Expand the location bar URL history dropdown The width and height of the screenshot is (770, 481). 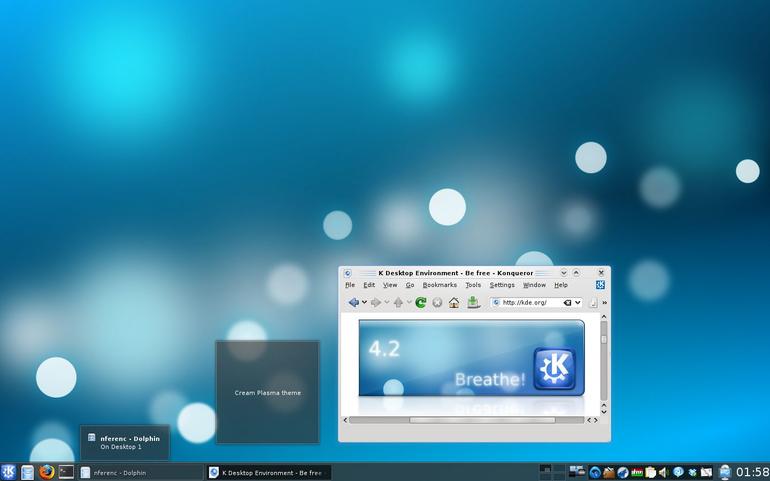578,303
